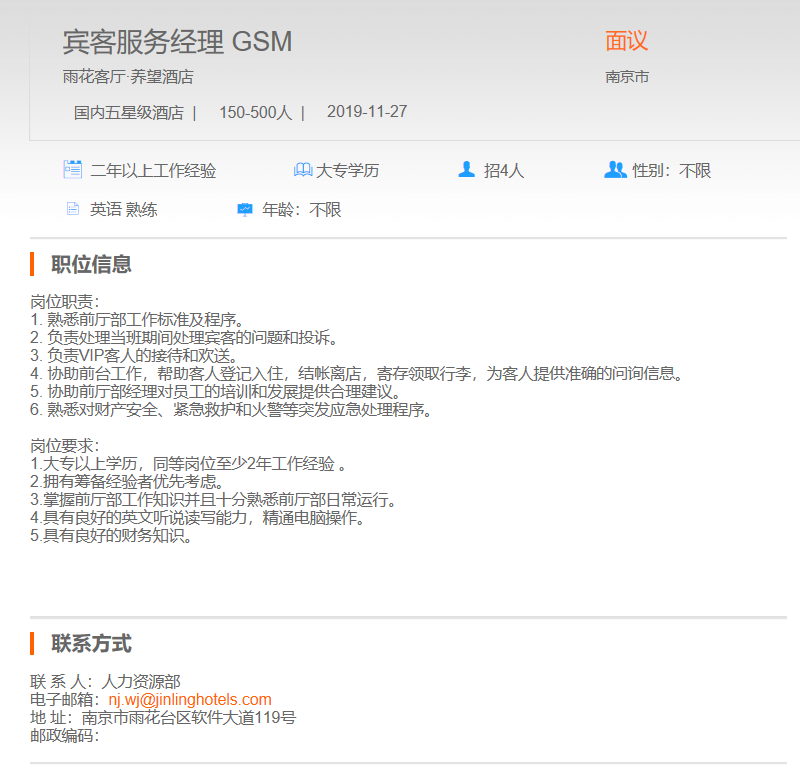Click the board icon beside 年龄
This screenshot has width=800, height=769.
pos(245,209)
